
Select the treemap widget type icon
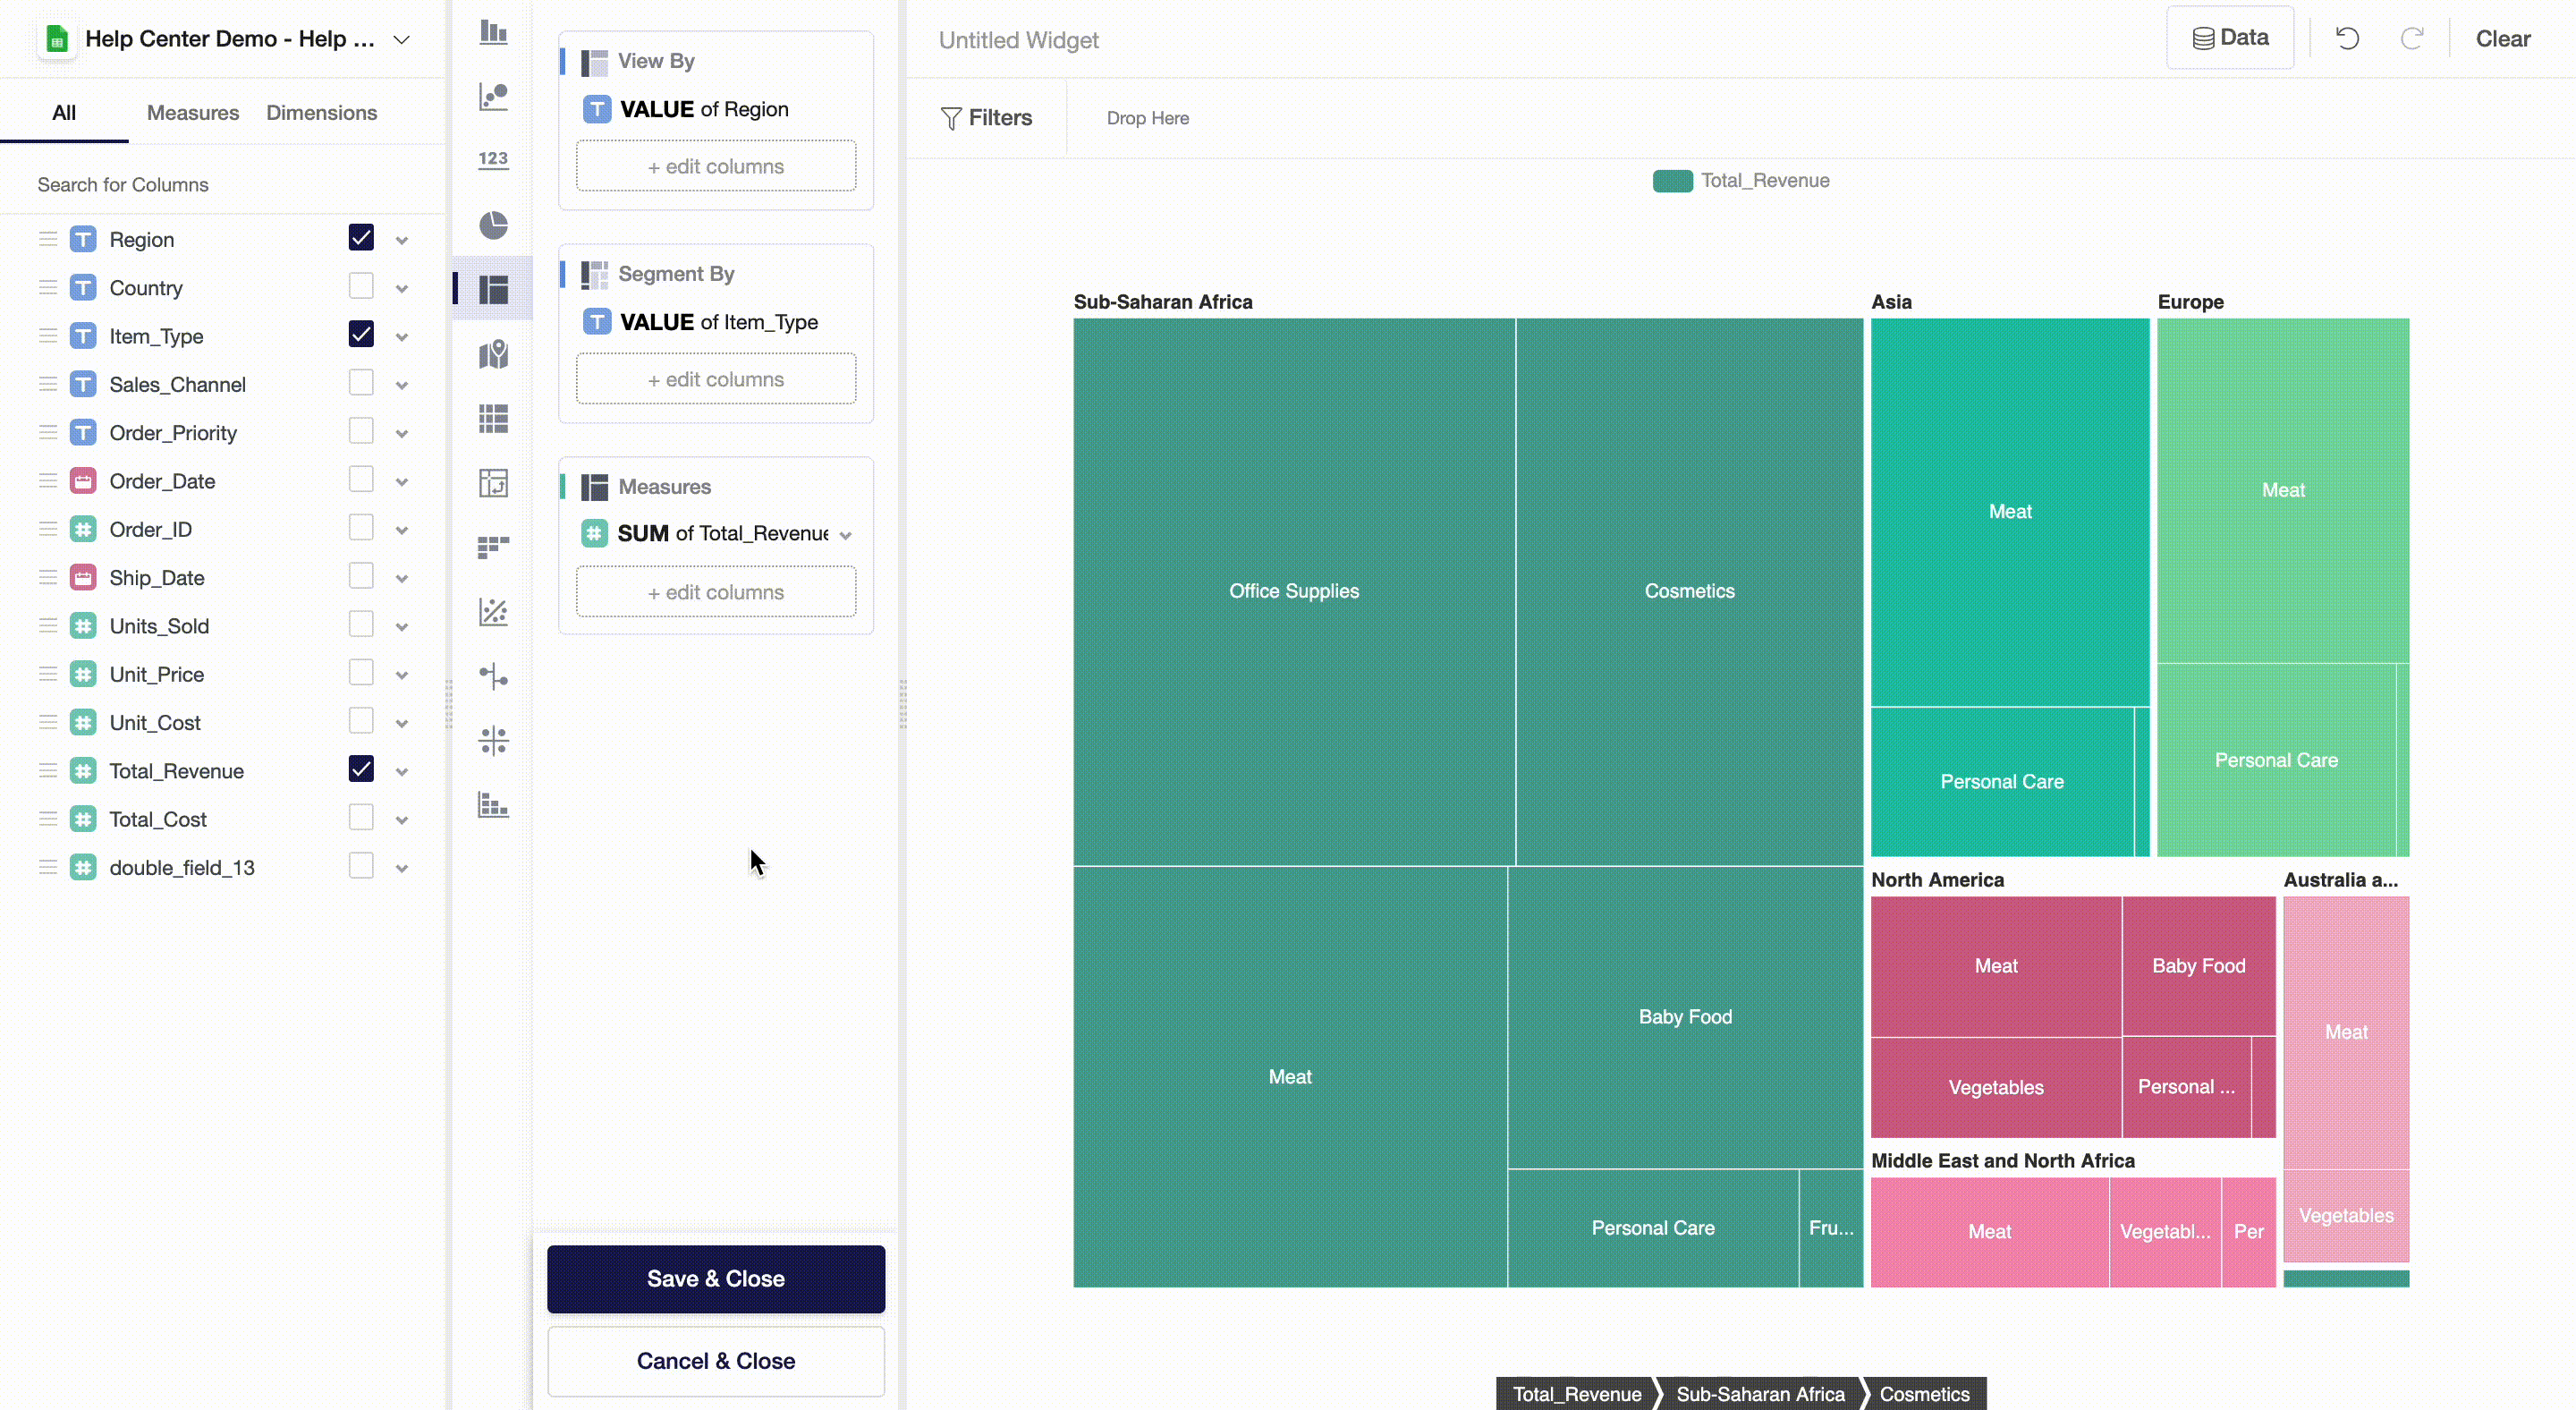493,289
